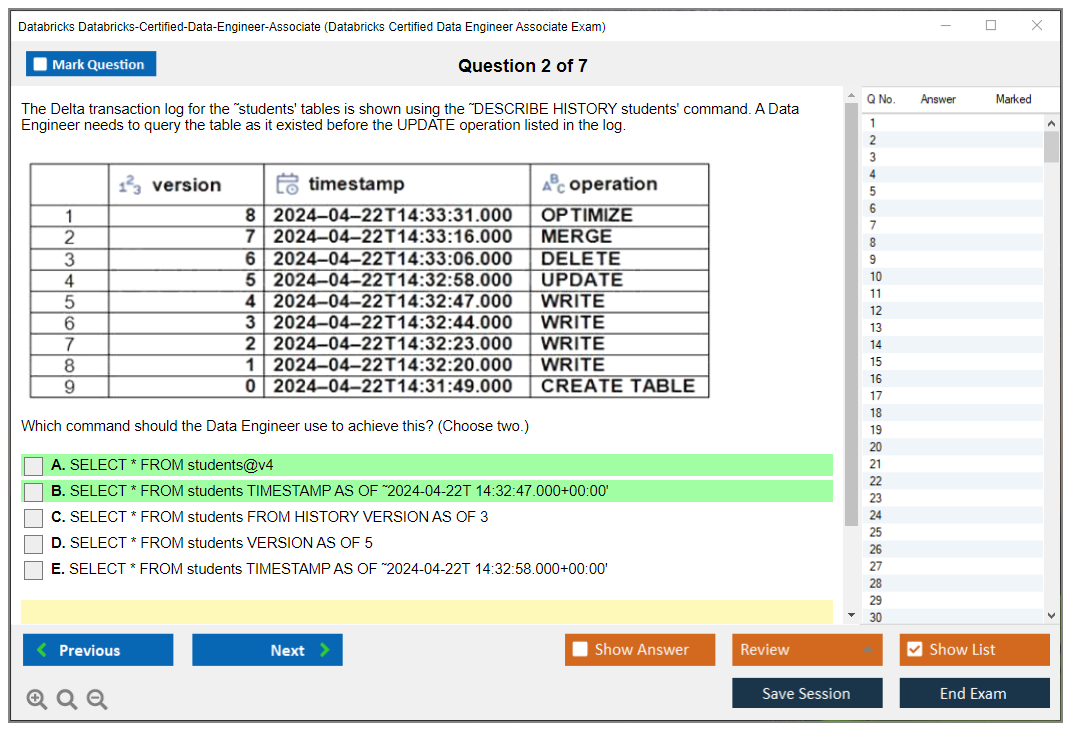Click the zoom out magnifier icon
Image resolution: width=1075 pixels, height=735 pixels.
pyautogui.click(x=96, y=699)
